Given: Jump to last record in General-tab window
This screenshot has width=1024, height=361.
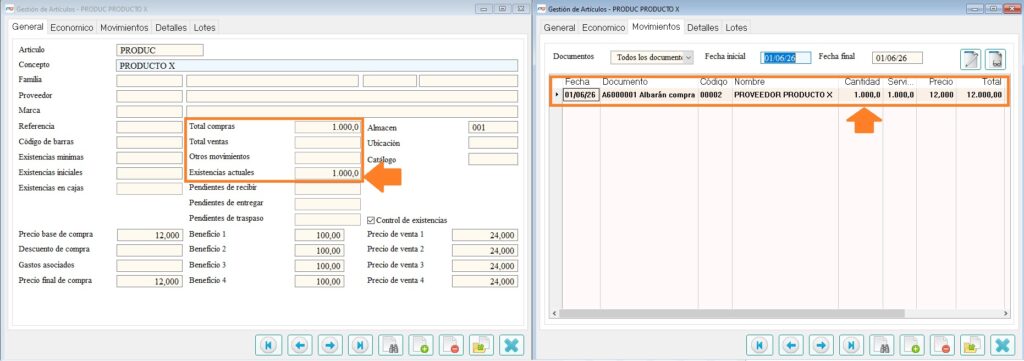Looking at the screenshot, I should pos(360,345).
